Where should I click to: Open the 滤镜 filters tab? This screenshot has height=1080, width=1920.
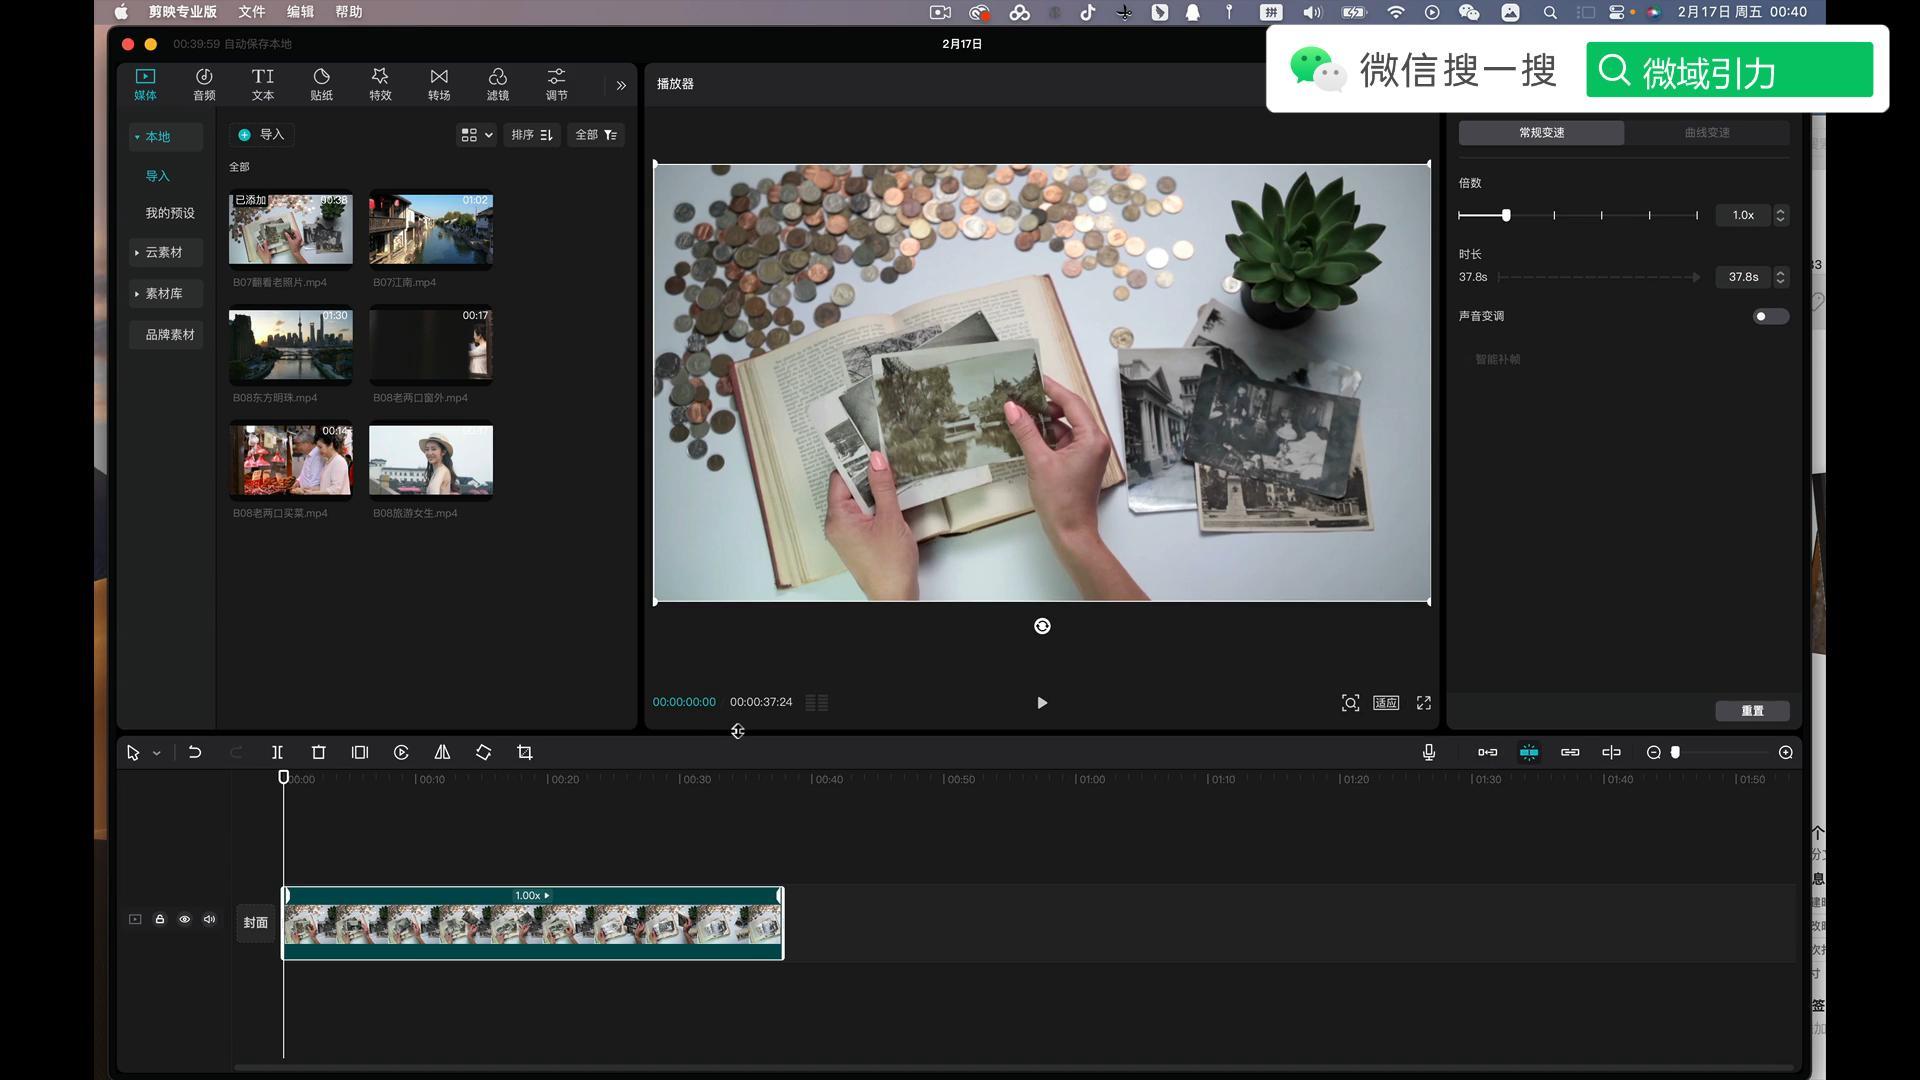[498, 84]
